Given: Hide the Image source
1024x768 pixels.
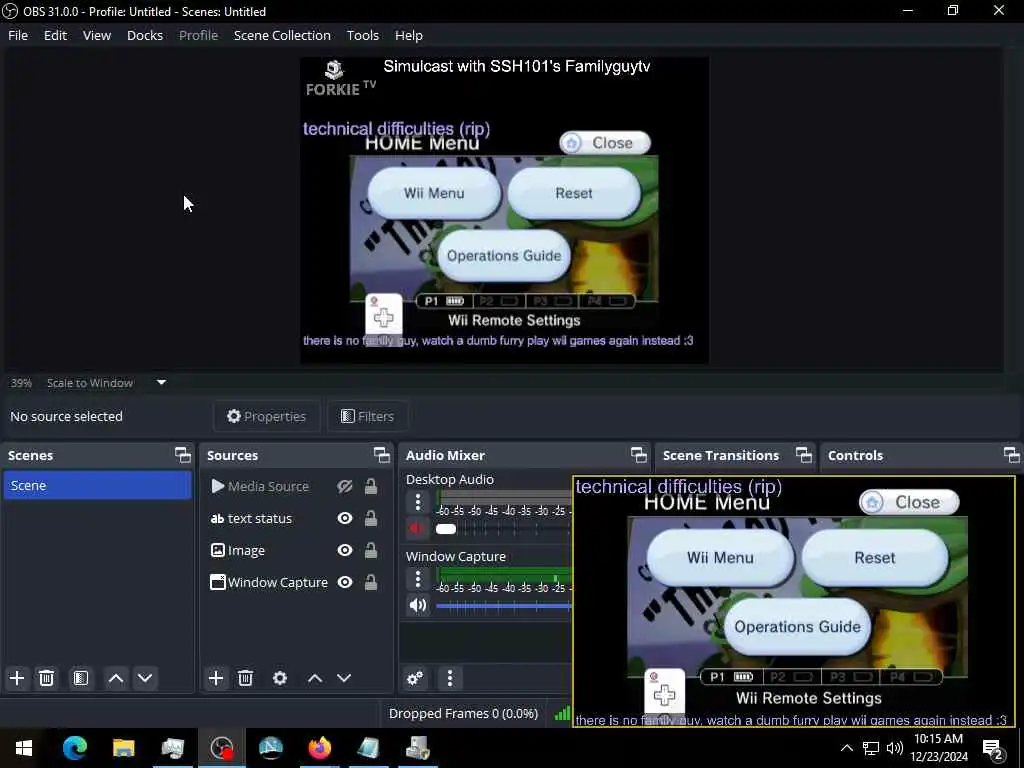Looking at the screenshot, I should pos(345,550).
